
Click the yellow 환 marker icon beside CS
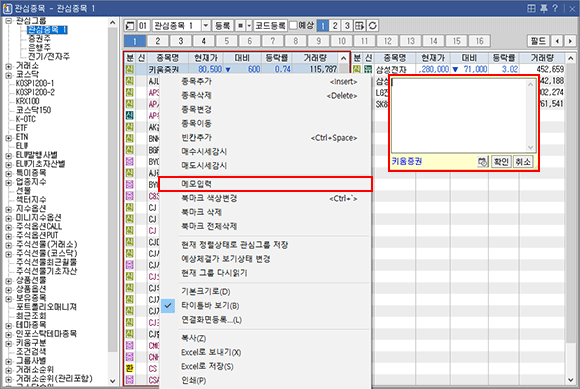(129, 368)
